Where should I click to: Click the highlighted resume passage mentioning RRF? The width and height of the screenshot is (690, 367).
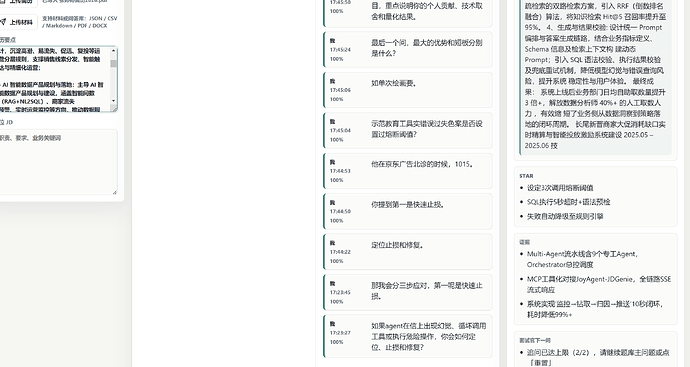(595, 76)
